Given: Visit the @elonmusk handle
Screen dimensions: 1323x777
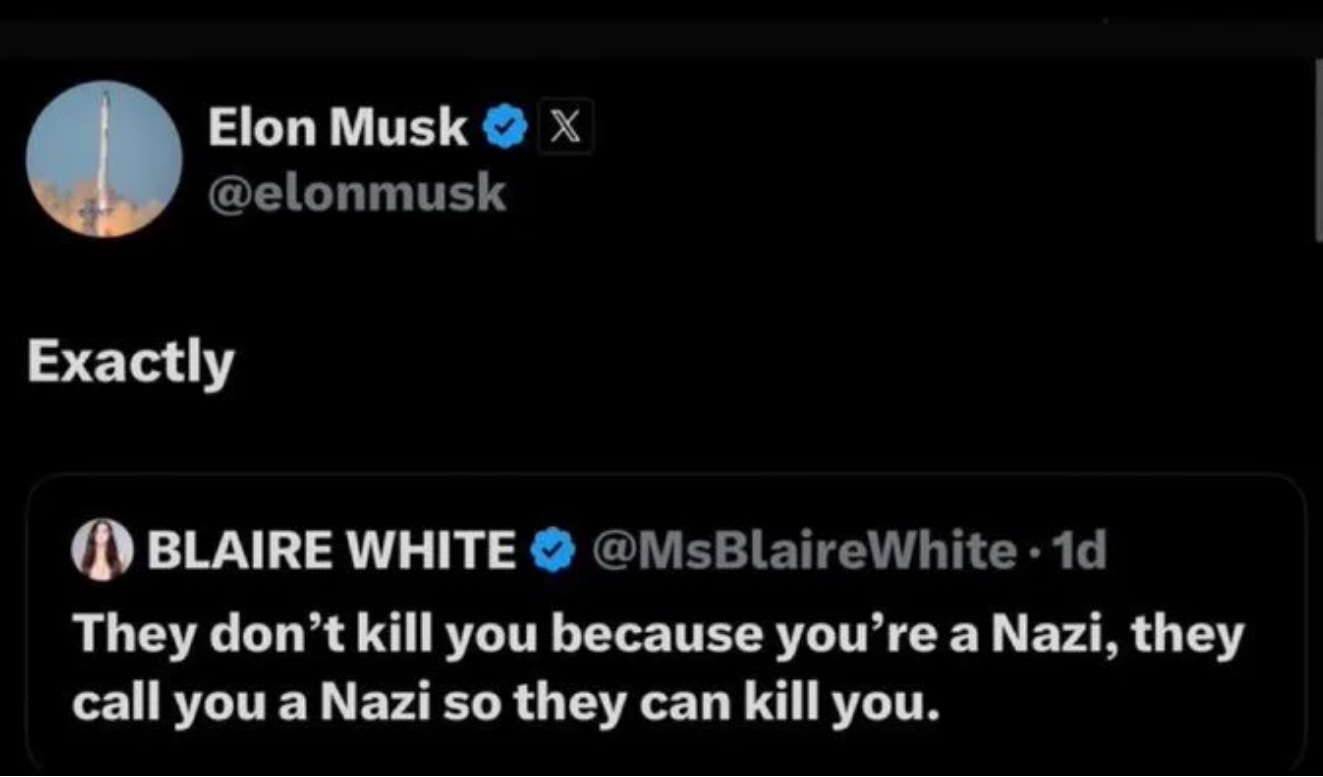Looking at the screenshot, I should (356, 193).
